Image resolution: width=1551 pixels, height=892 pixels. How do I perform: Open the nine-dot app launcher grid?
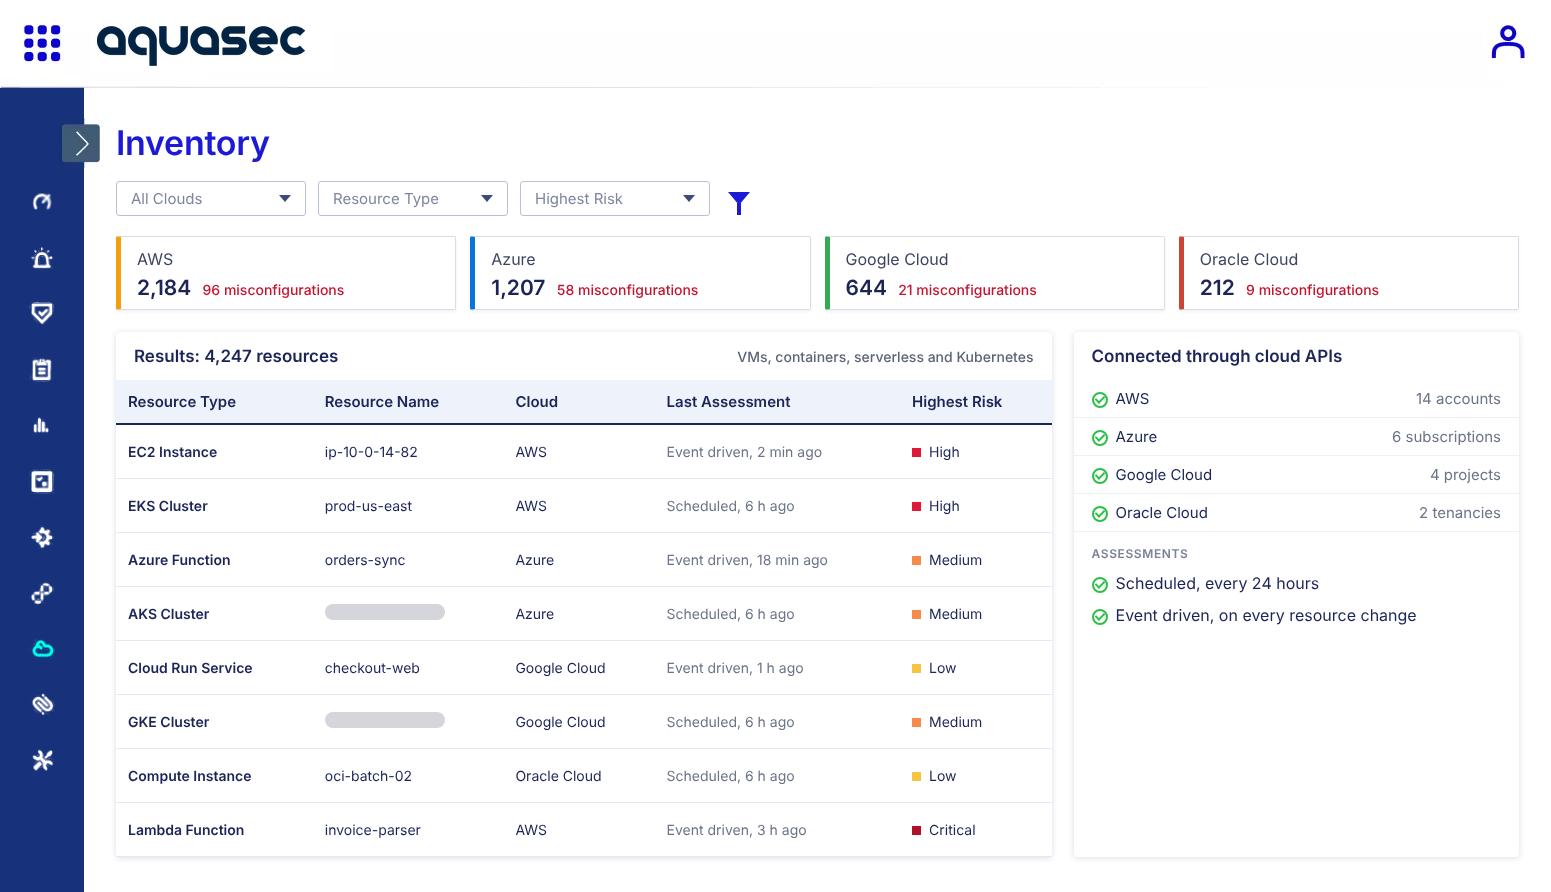point(42,43)
